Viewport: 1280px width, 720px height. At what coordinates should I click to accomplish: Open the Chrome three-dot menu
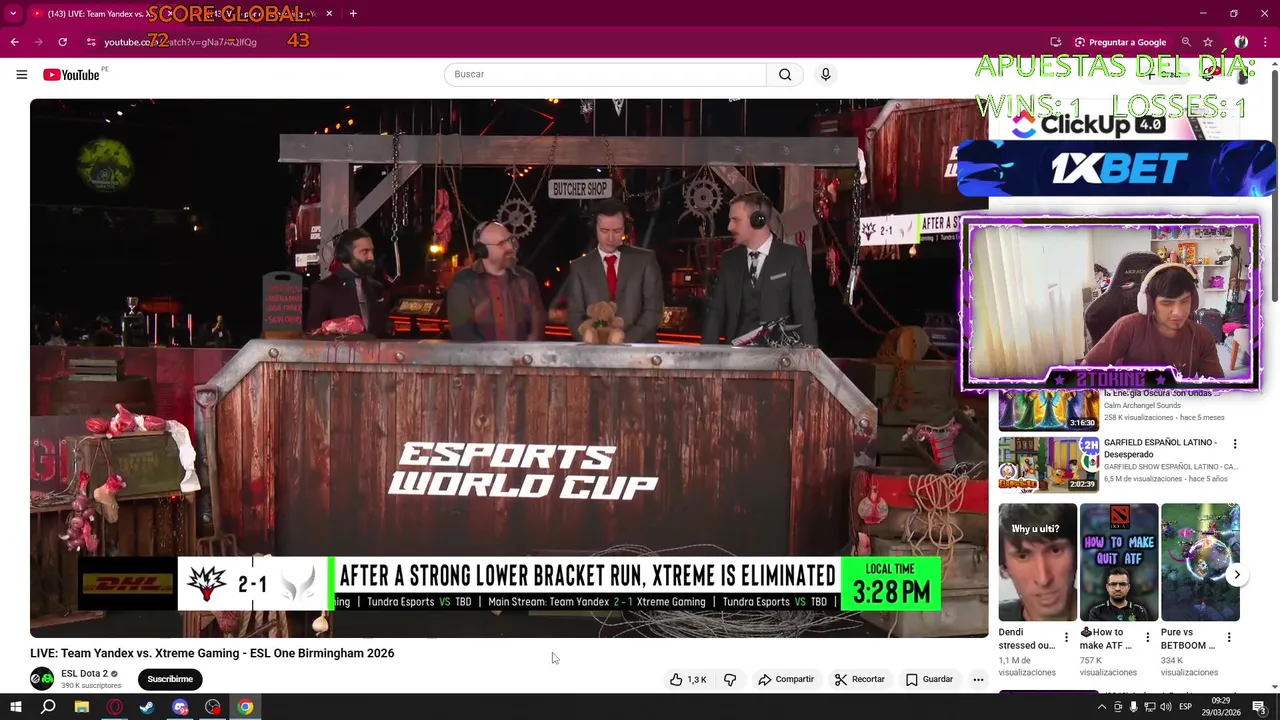[x=1266, y=42]
